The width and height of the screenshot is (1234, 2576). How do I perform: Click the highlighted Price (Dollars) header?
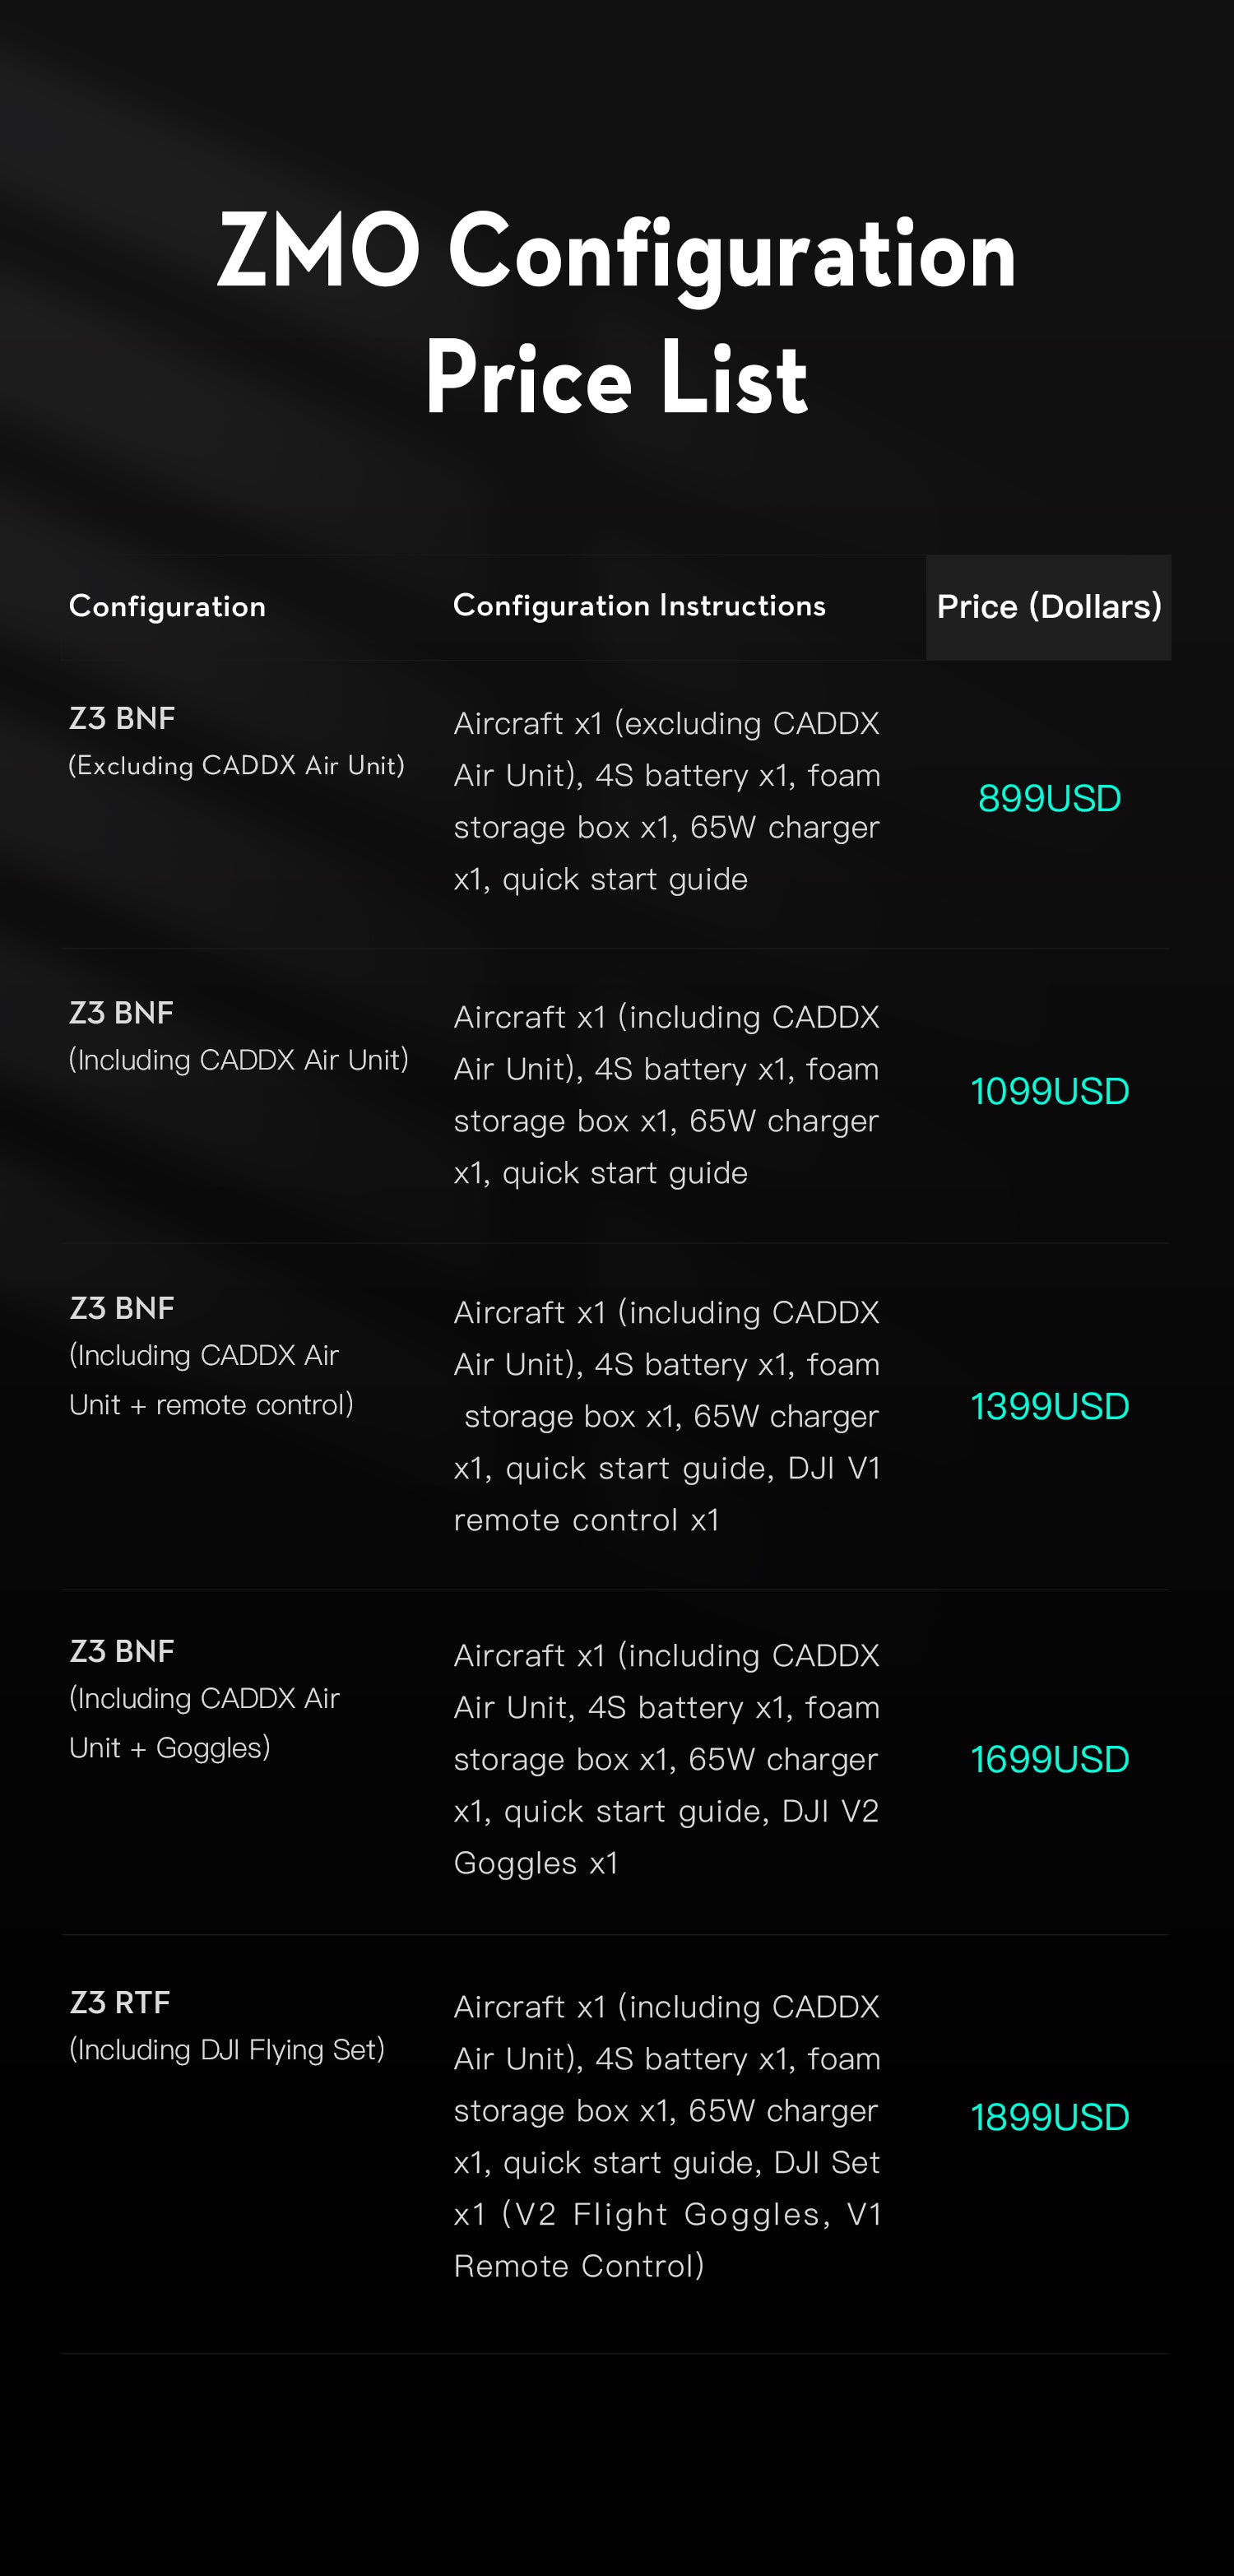(x=1048, y=607)
